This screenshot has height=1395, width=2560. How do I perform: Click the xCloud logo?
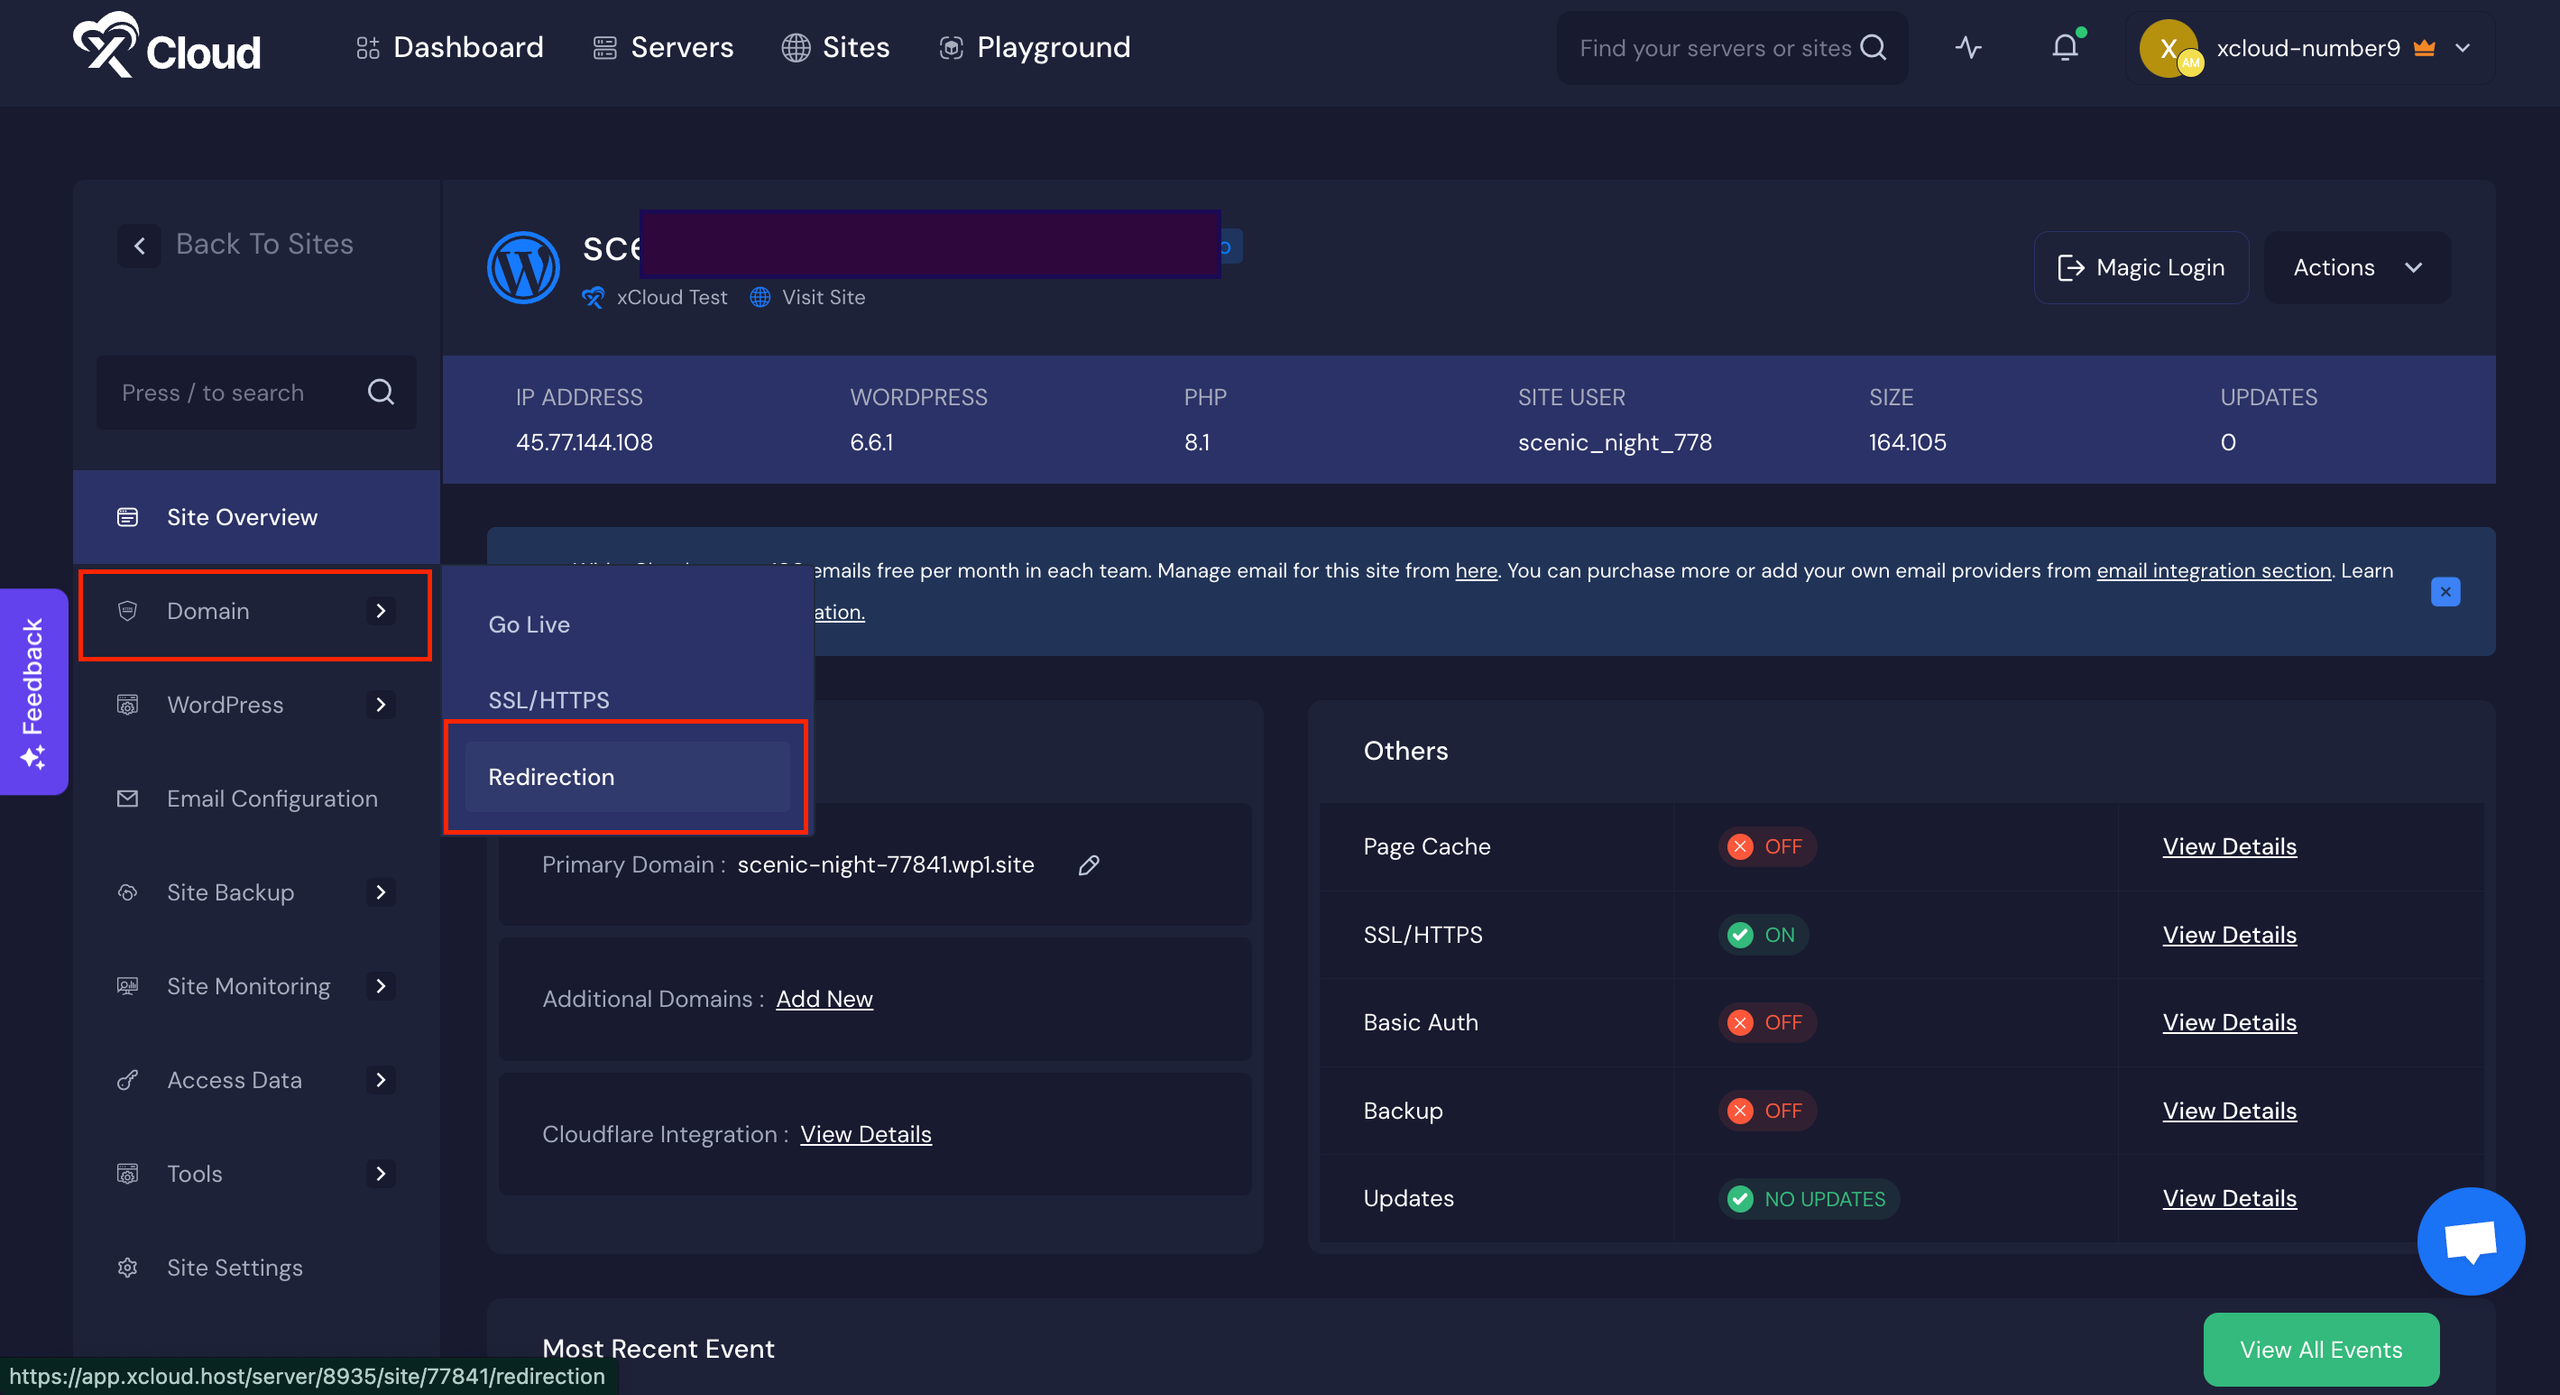(x=166, y=46)
